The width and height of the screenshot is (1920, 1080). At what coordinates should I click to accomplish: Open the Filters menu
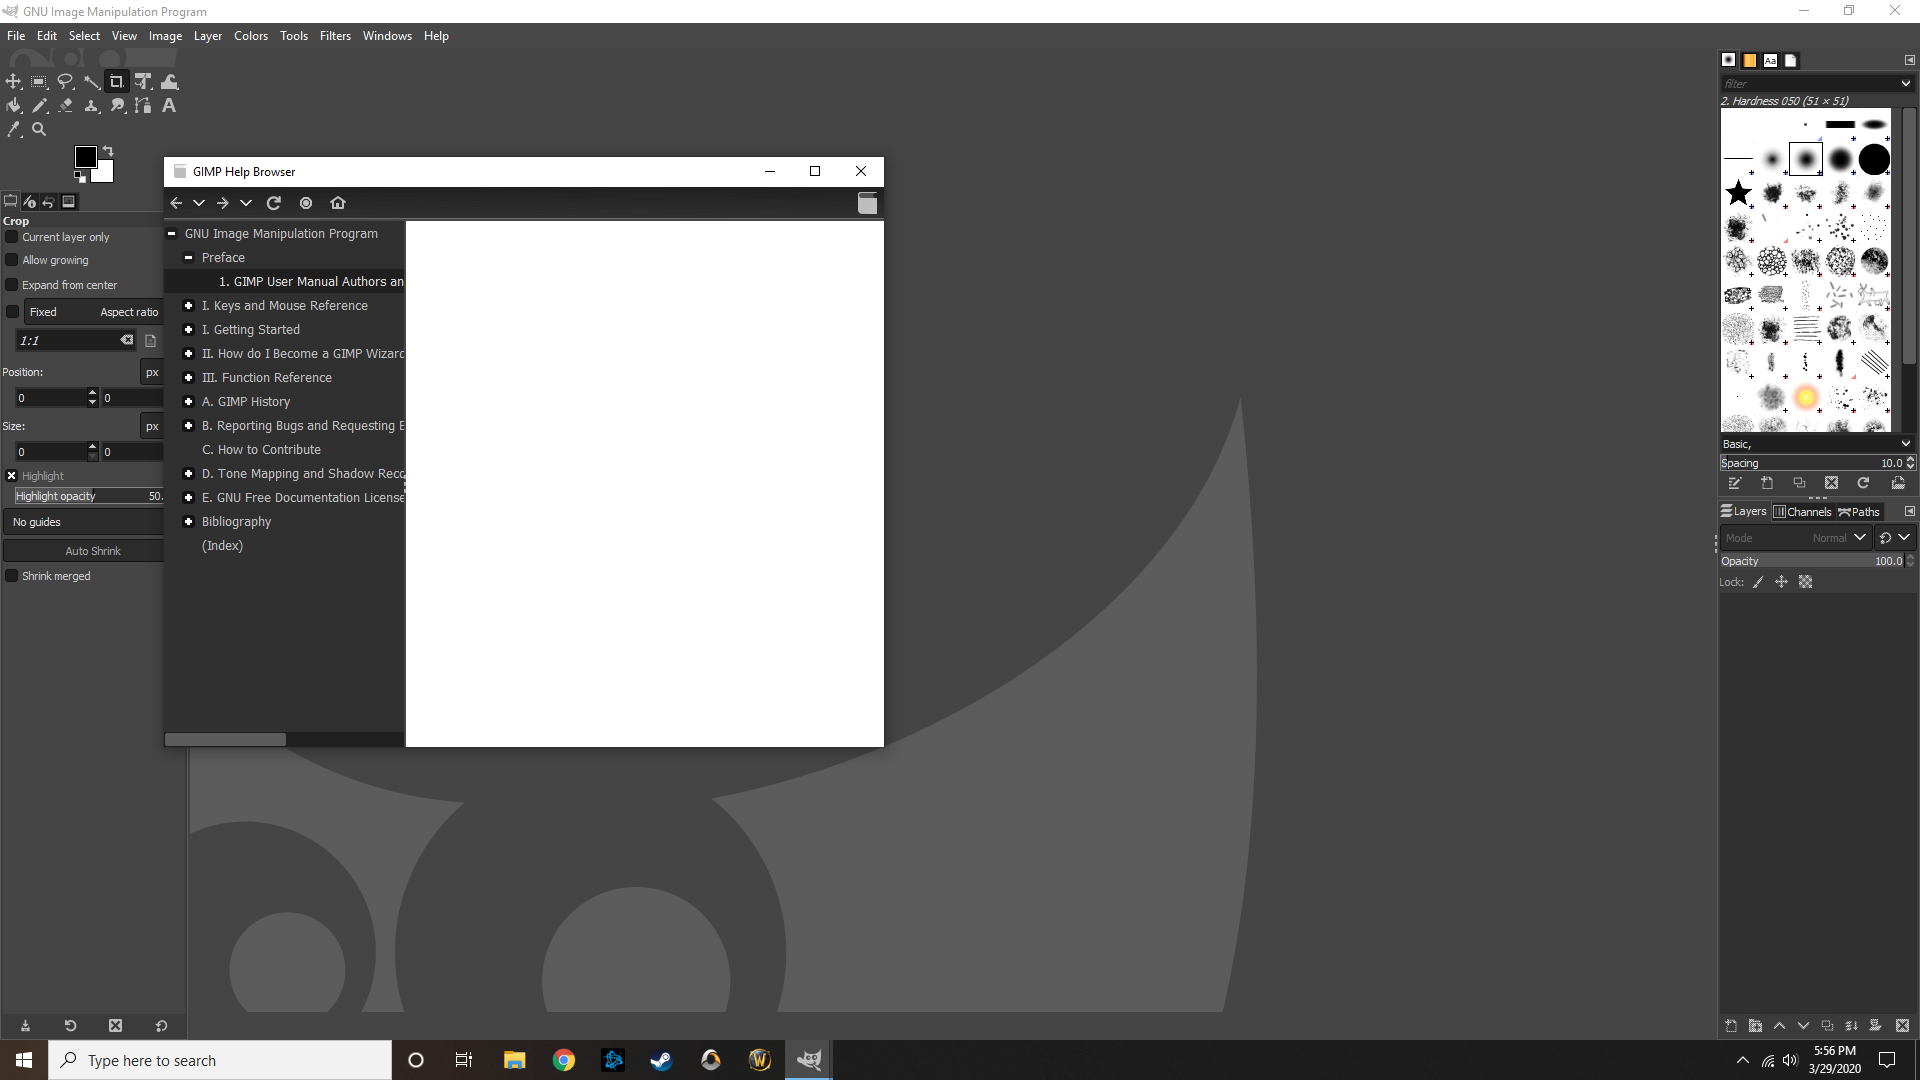[335, 36]
